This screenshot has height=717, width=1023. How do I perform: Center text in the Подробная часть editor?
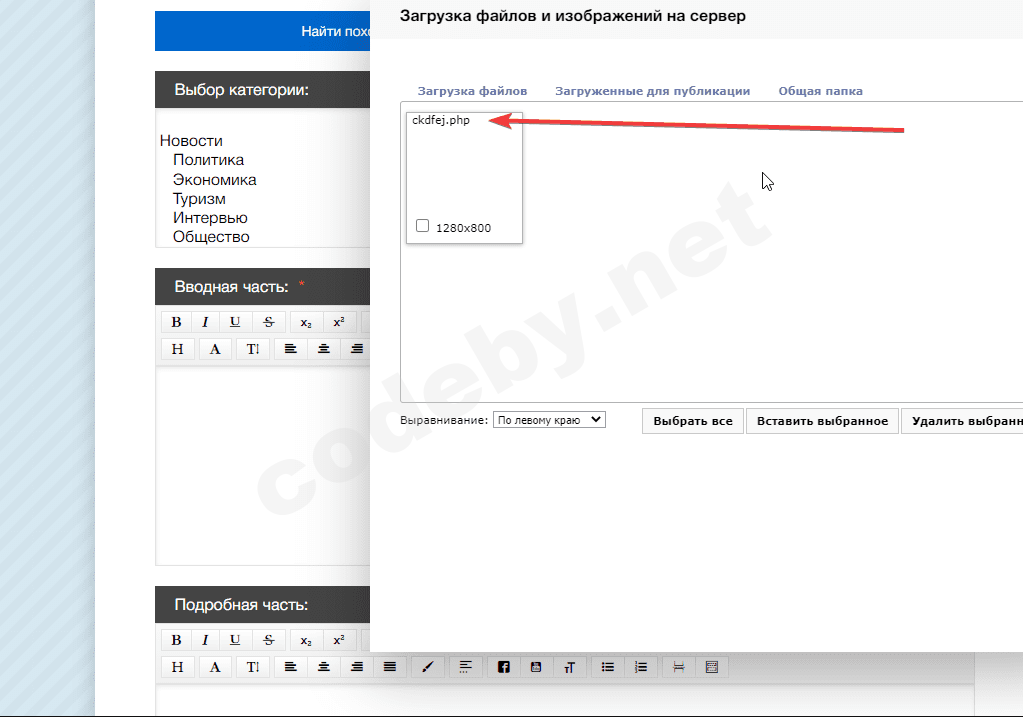(x=324, y=667)
